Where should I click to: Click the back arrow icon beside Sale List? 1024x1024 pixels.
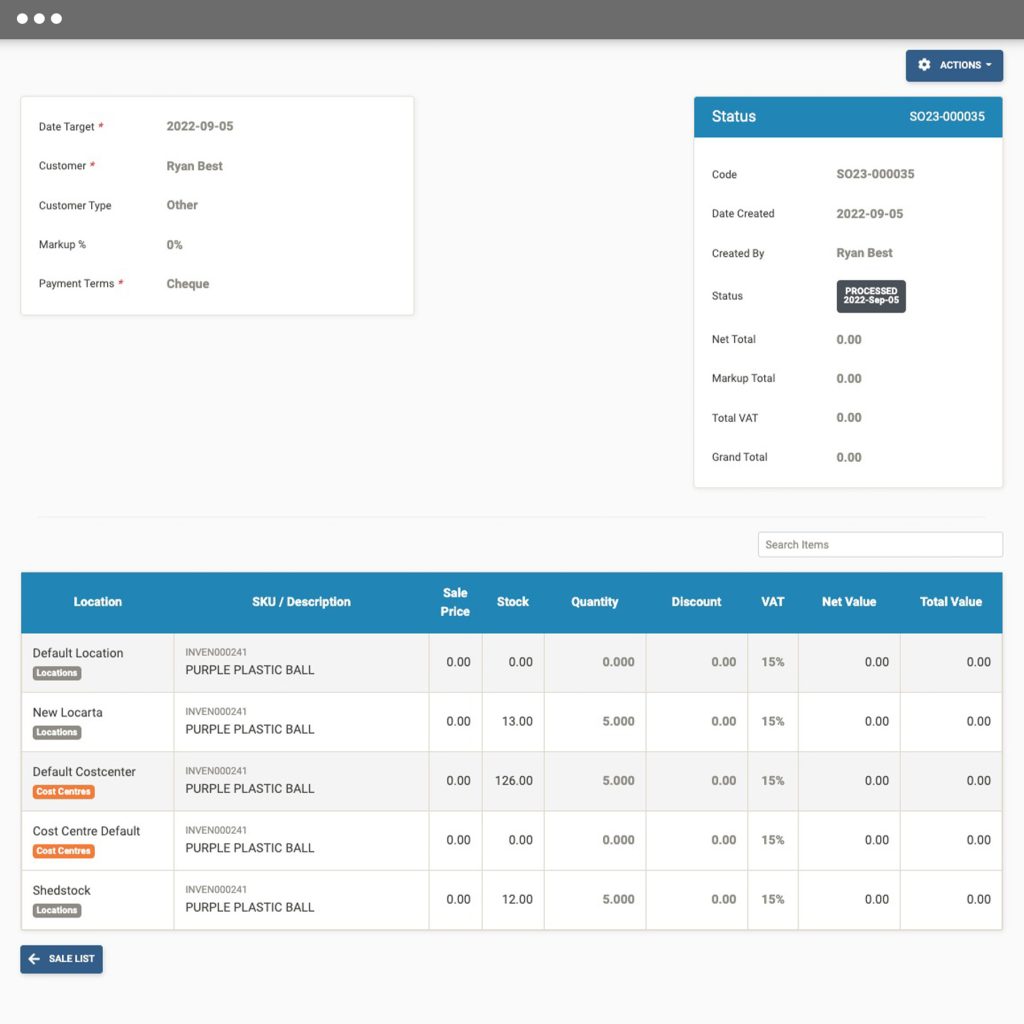click(35, 959)
